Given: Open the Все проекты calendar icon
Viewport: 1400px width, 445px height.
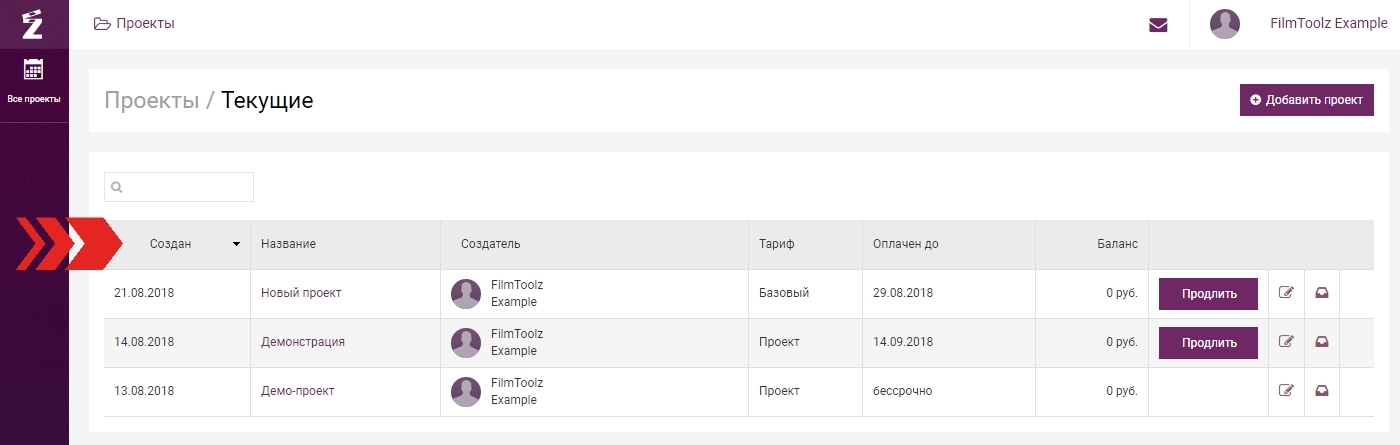Looking at the screenshot, I should click(x=34, y=70).
